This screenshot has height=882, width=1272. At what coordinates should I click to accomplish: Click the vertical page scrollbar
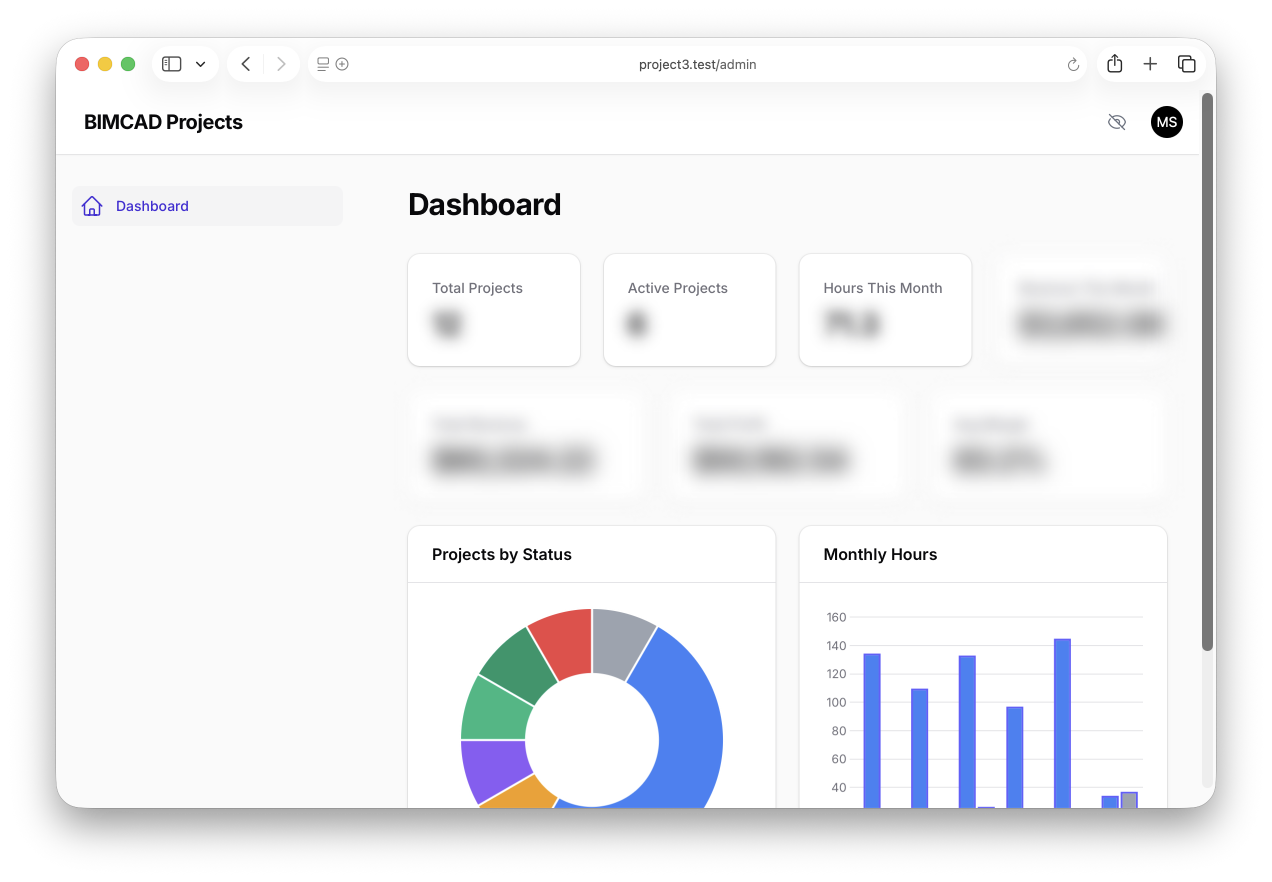(x=1207, y=370)
